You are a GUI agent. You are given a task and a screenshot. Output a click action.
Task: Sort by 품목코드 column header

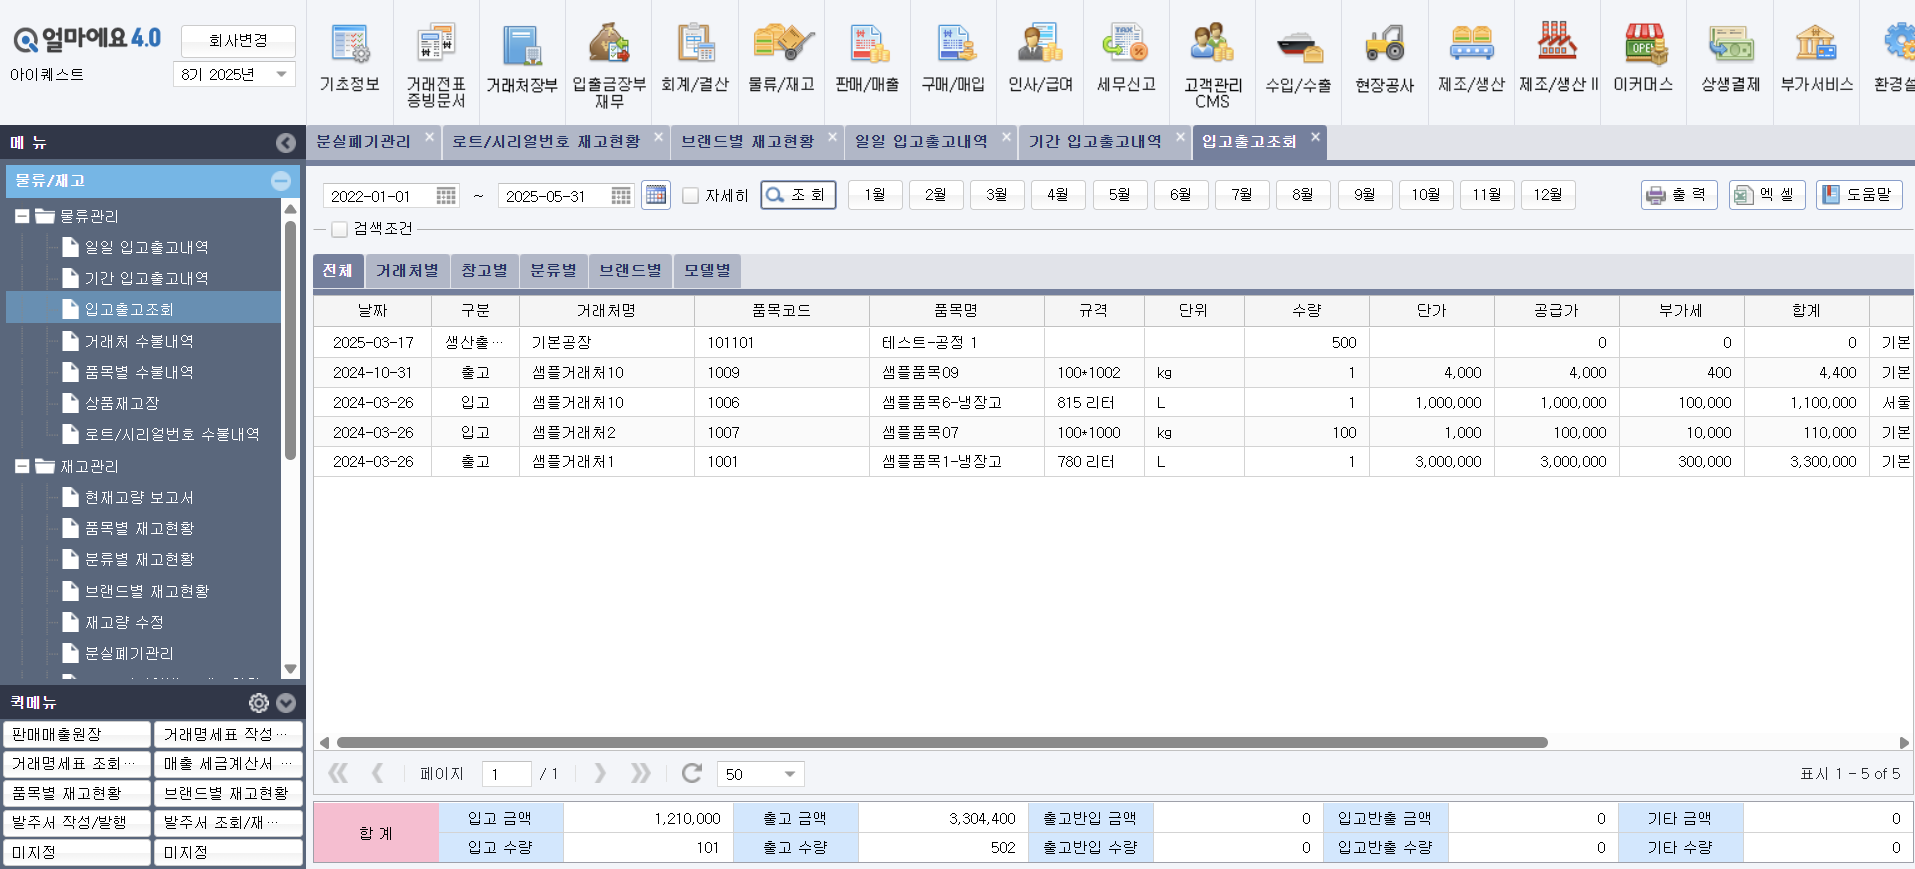pyautogui.click(x=781, y=311)
